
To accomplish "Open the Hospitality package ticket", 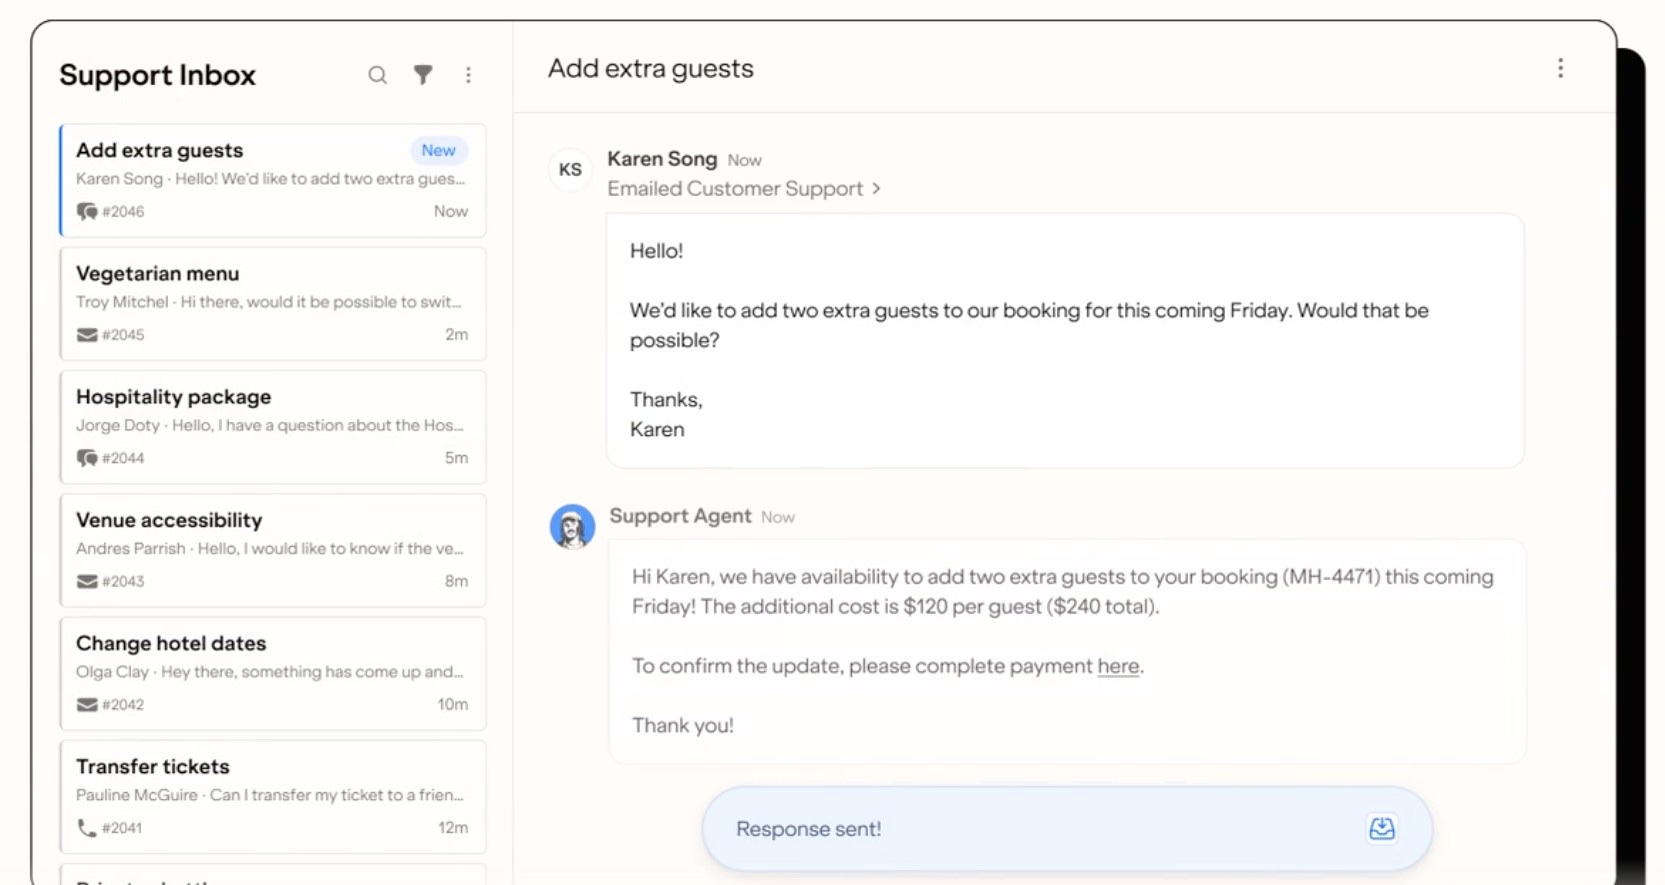I will click(x=273, y=427).
